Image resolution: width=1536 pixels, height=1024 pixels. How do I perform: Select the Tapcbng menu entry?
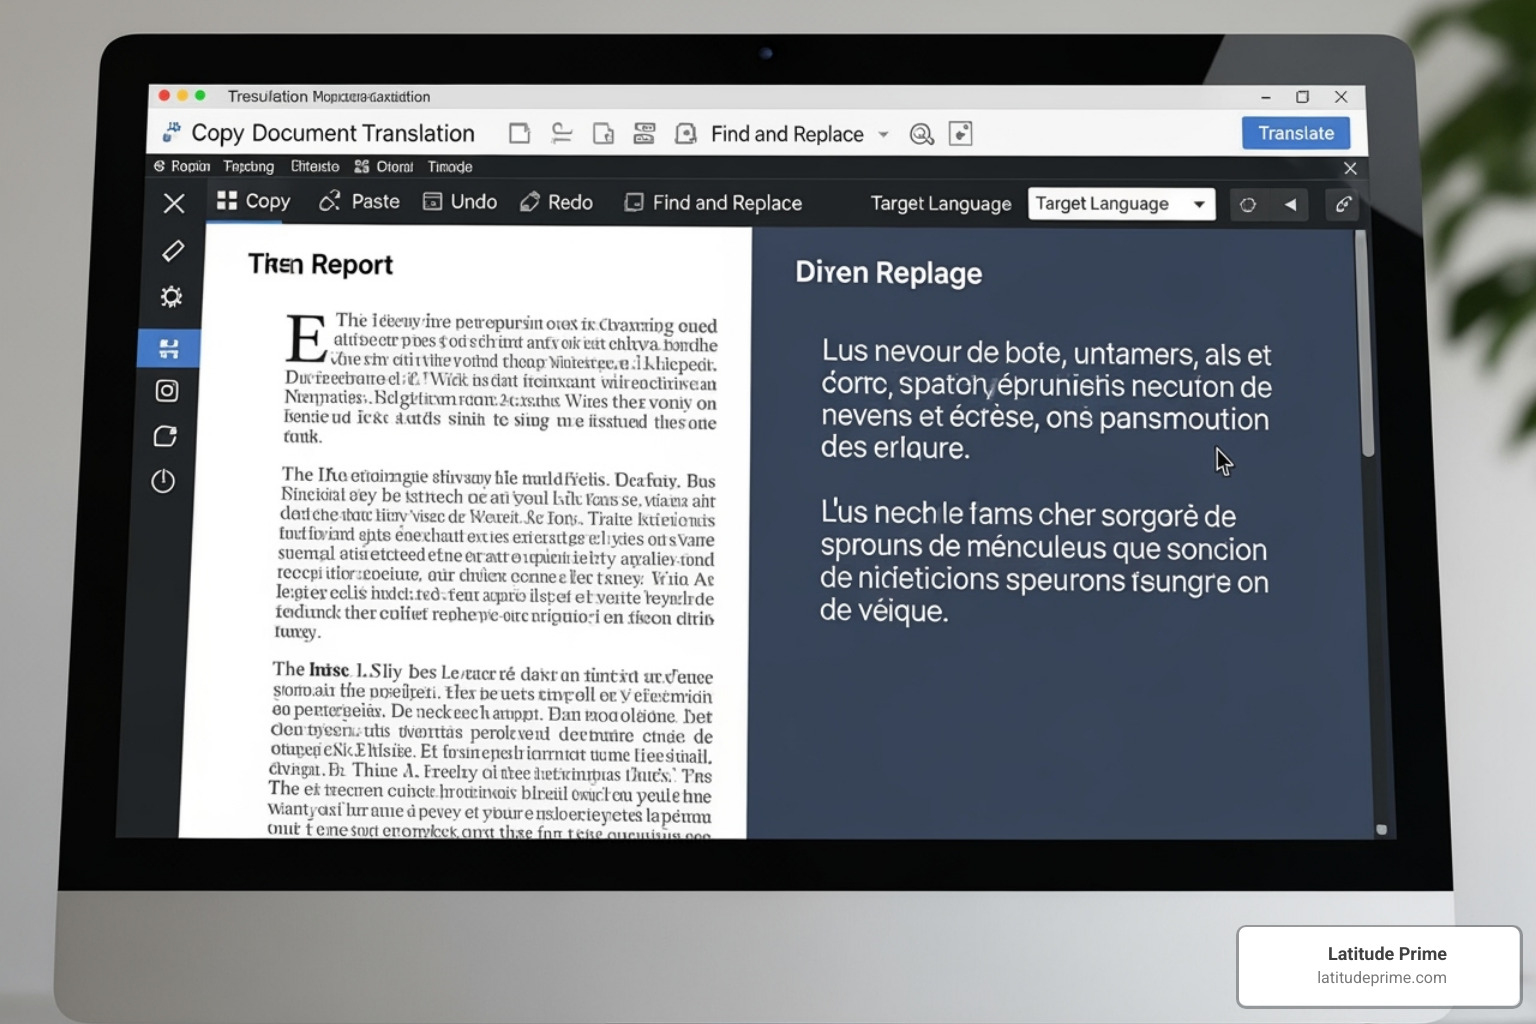pos(248,166)
